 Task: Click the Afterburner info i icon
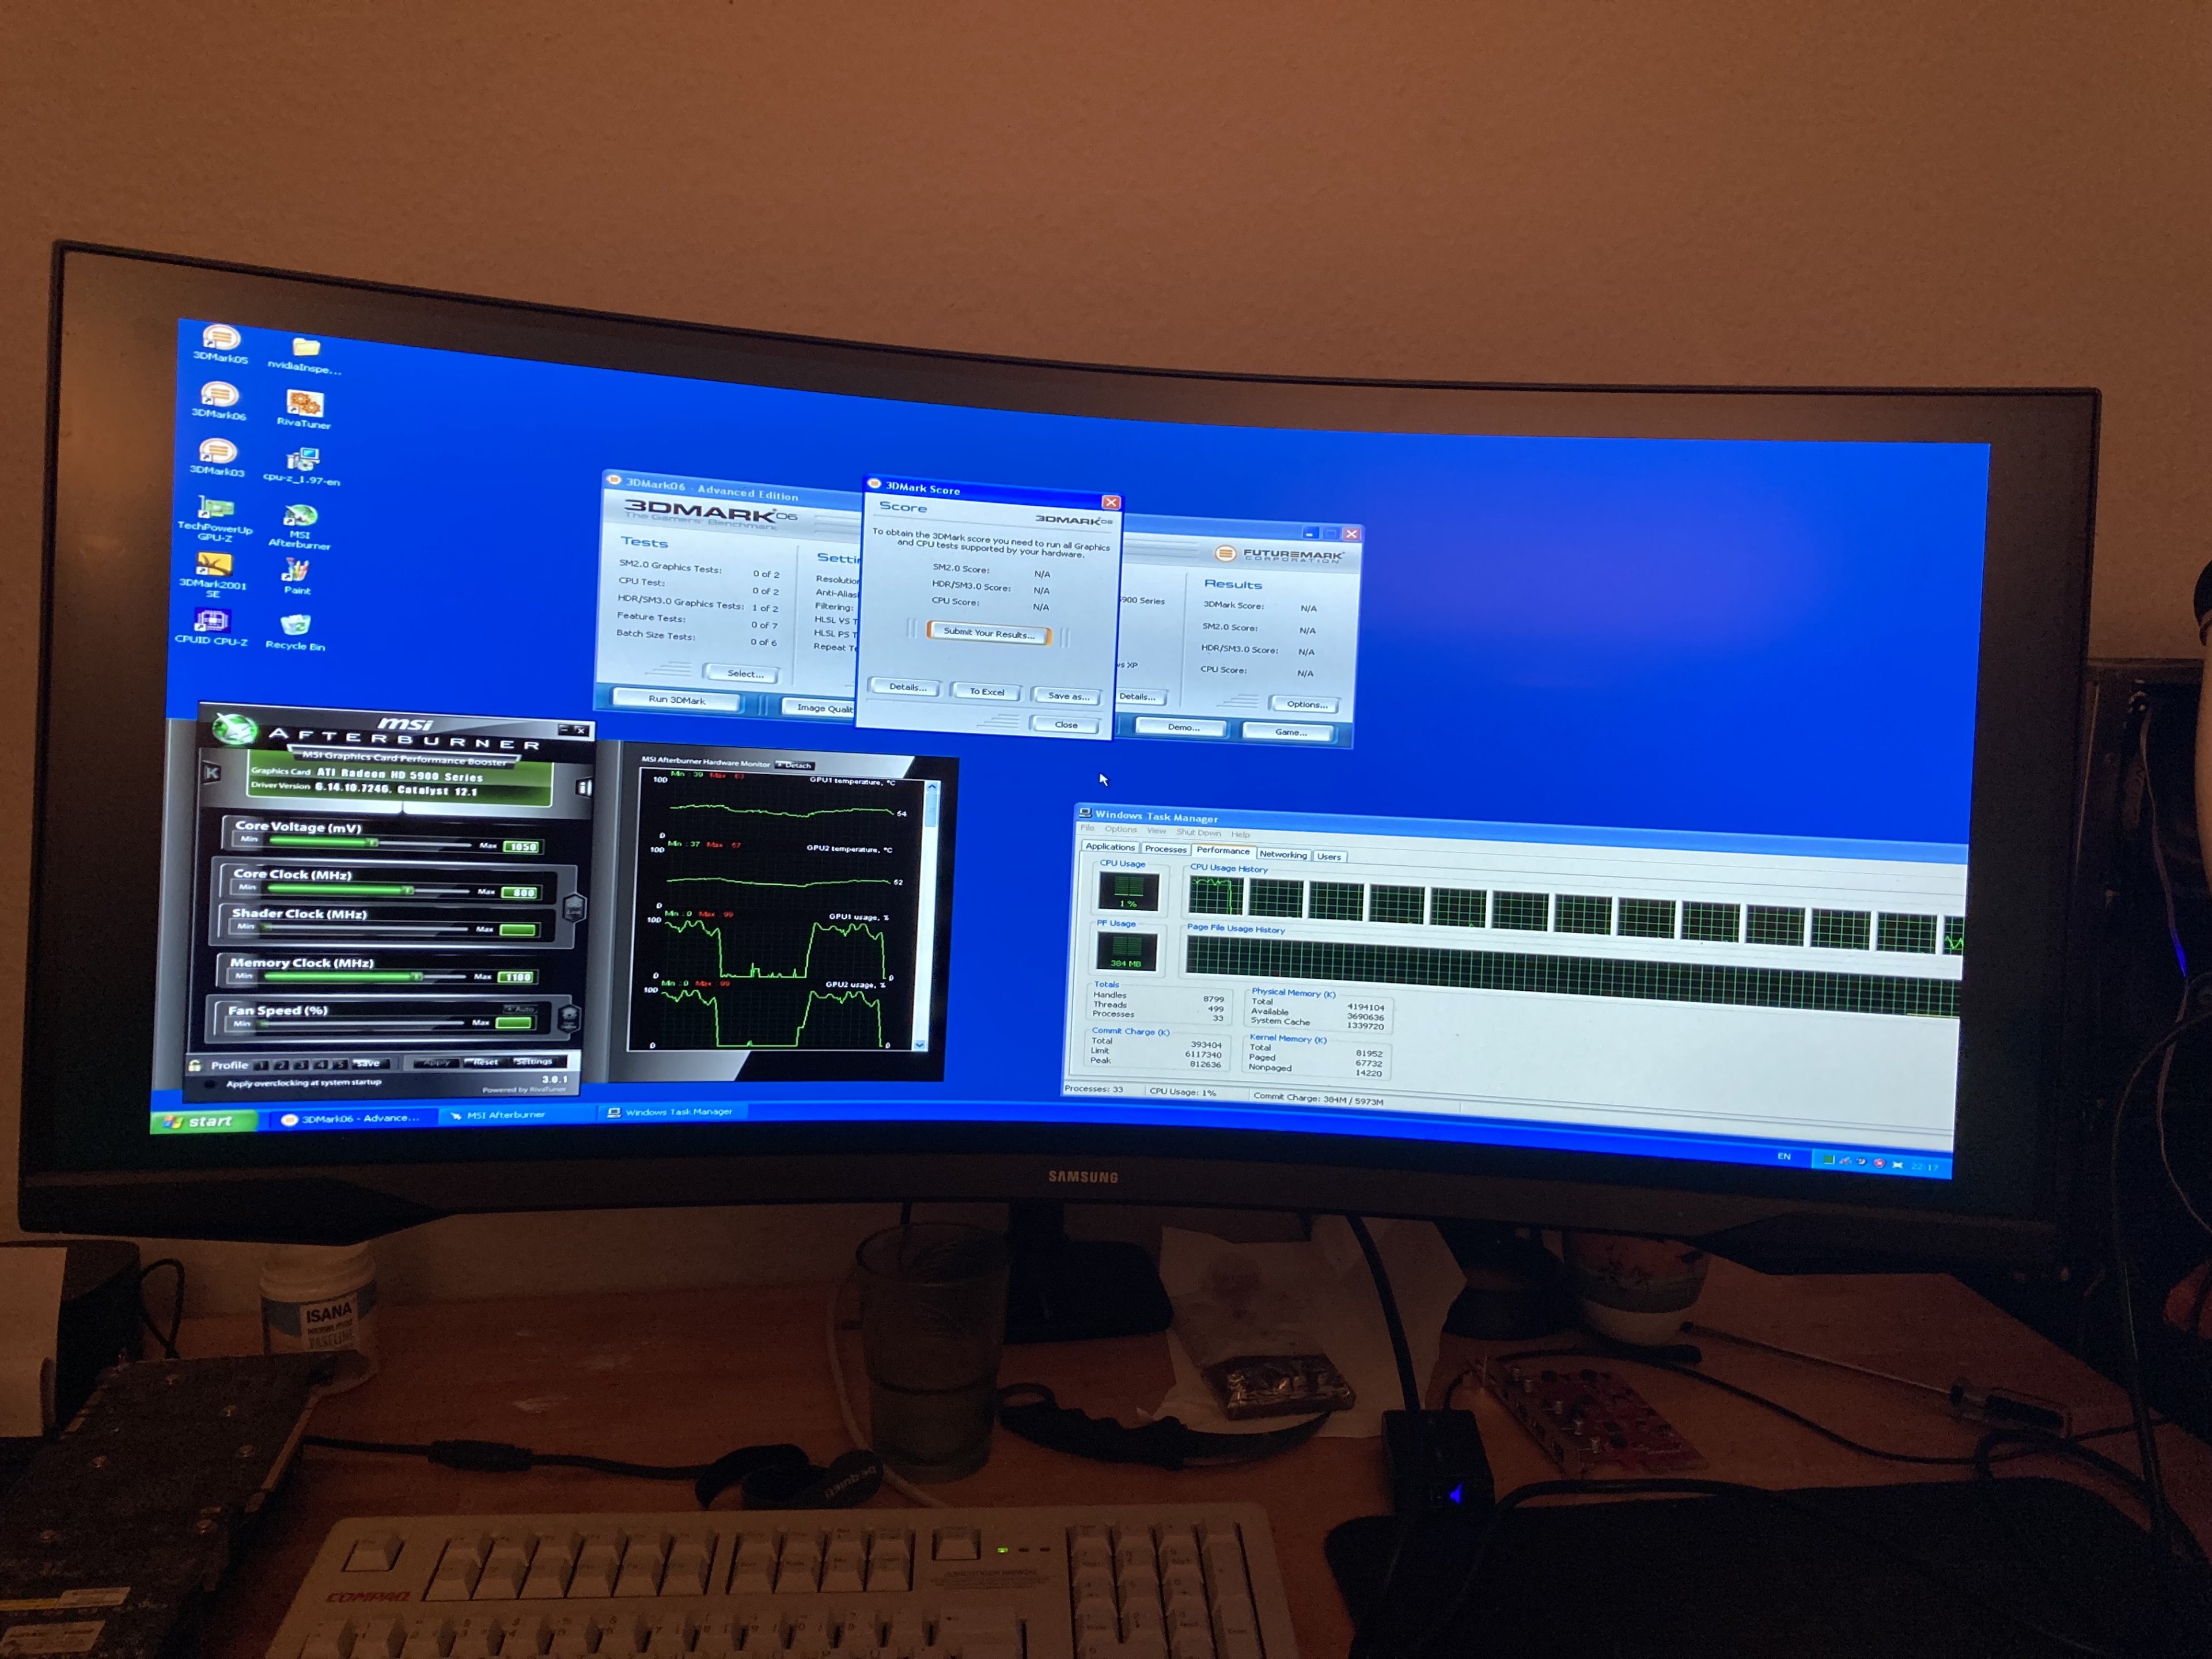584,788
